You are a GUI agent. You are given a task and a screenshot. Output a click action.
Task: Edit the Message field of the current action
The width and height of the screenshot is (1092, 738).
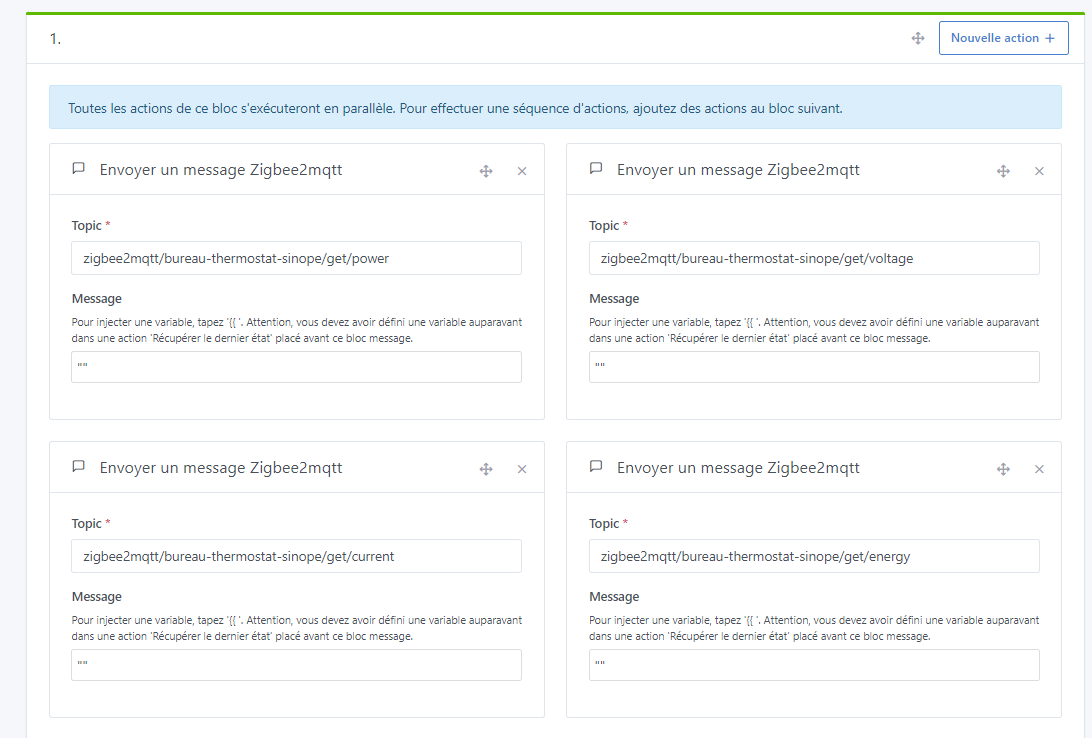pyautogui.click(x=296, y=665)
